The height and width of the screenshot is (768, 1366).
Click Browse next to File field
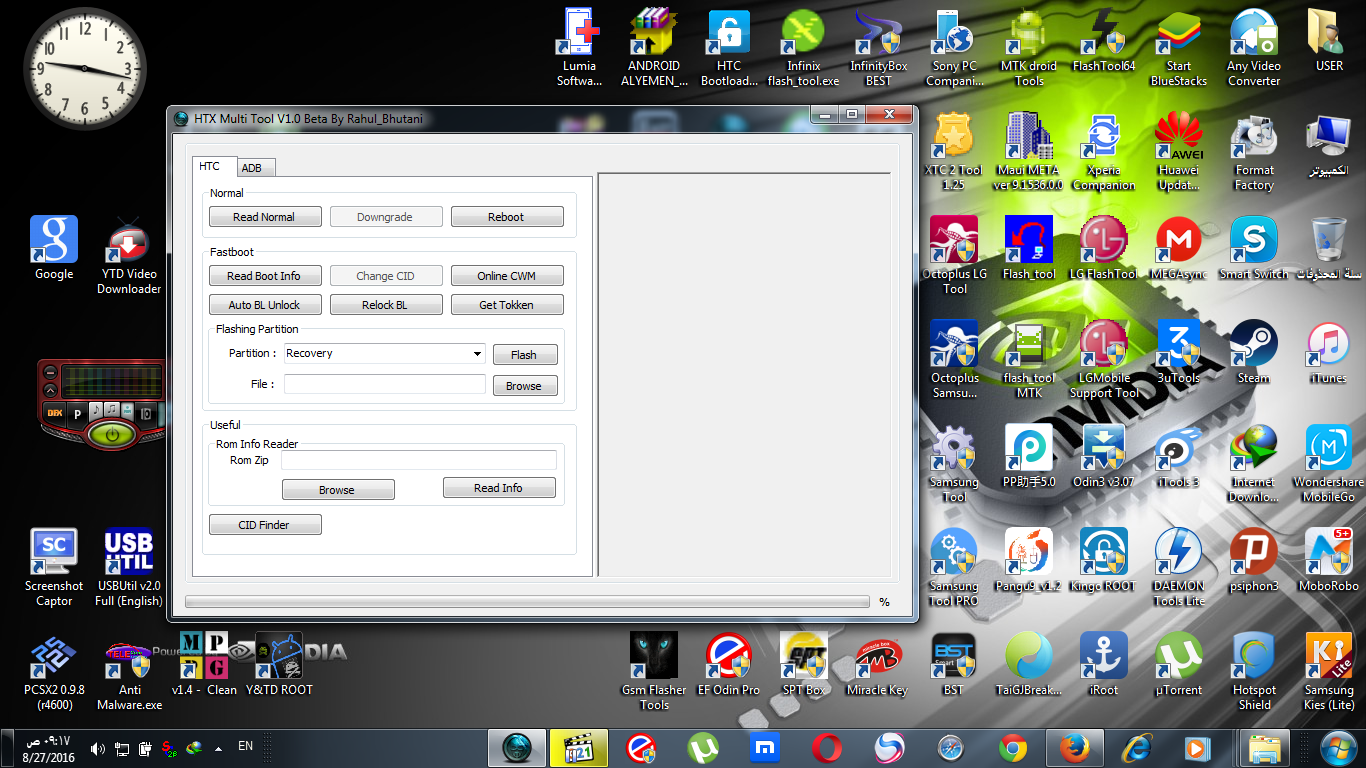[525, 386]
